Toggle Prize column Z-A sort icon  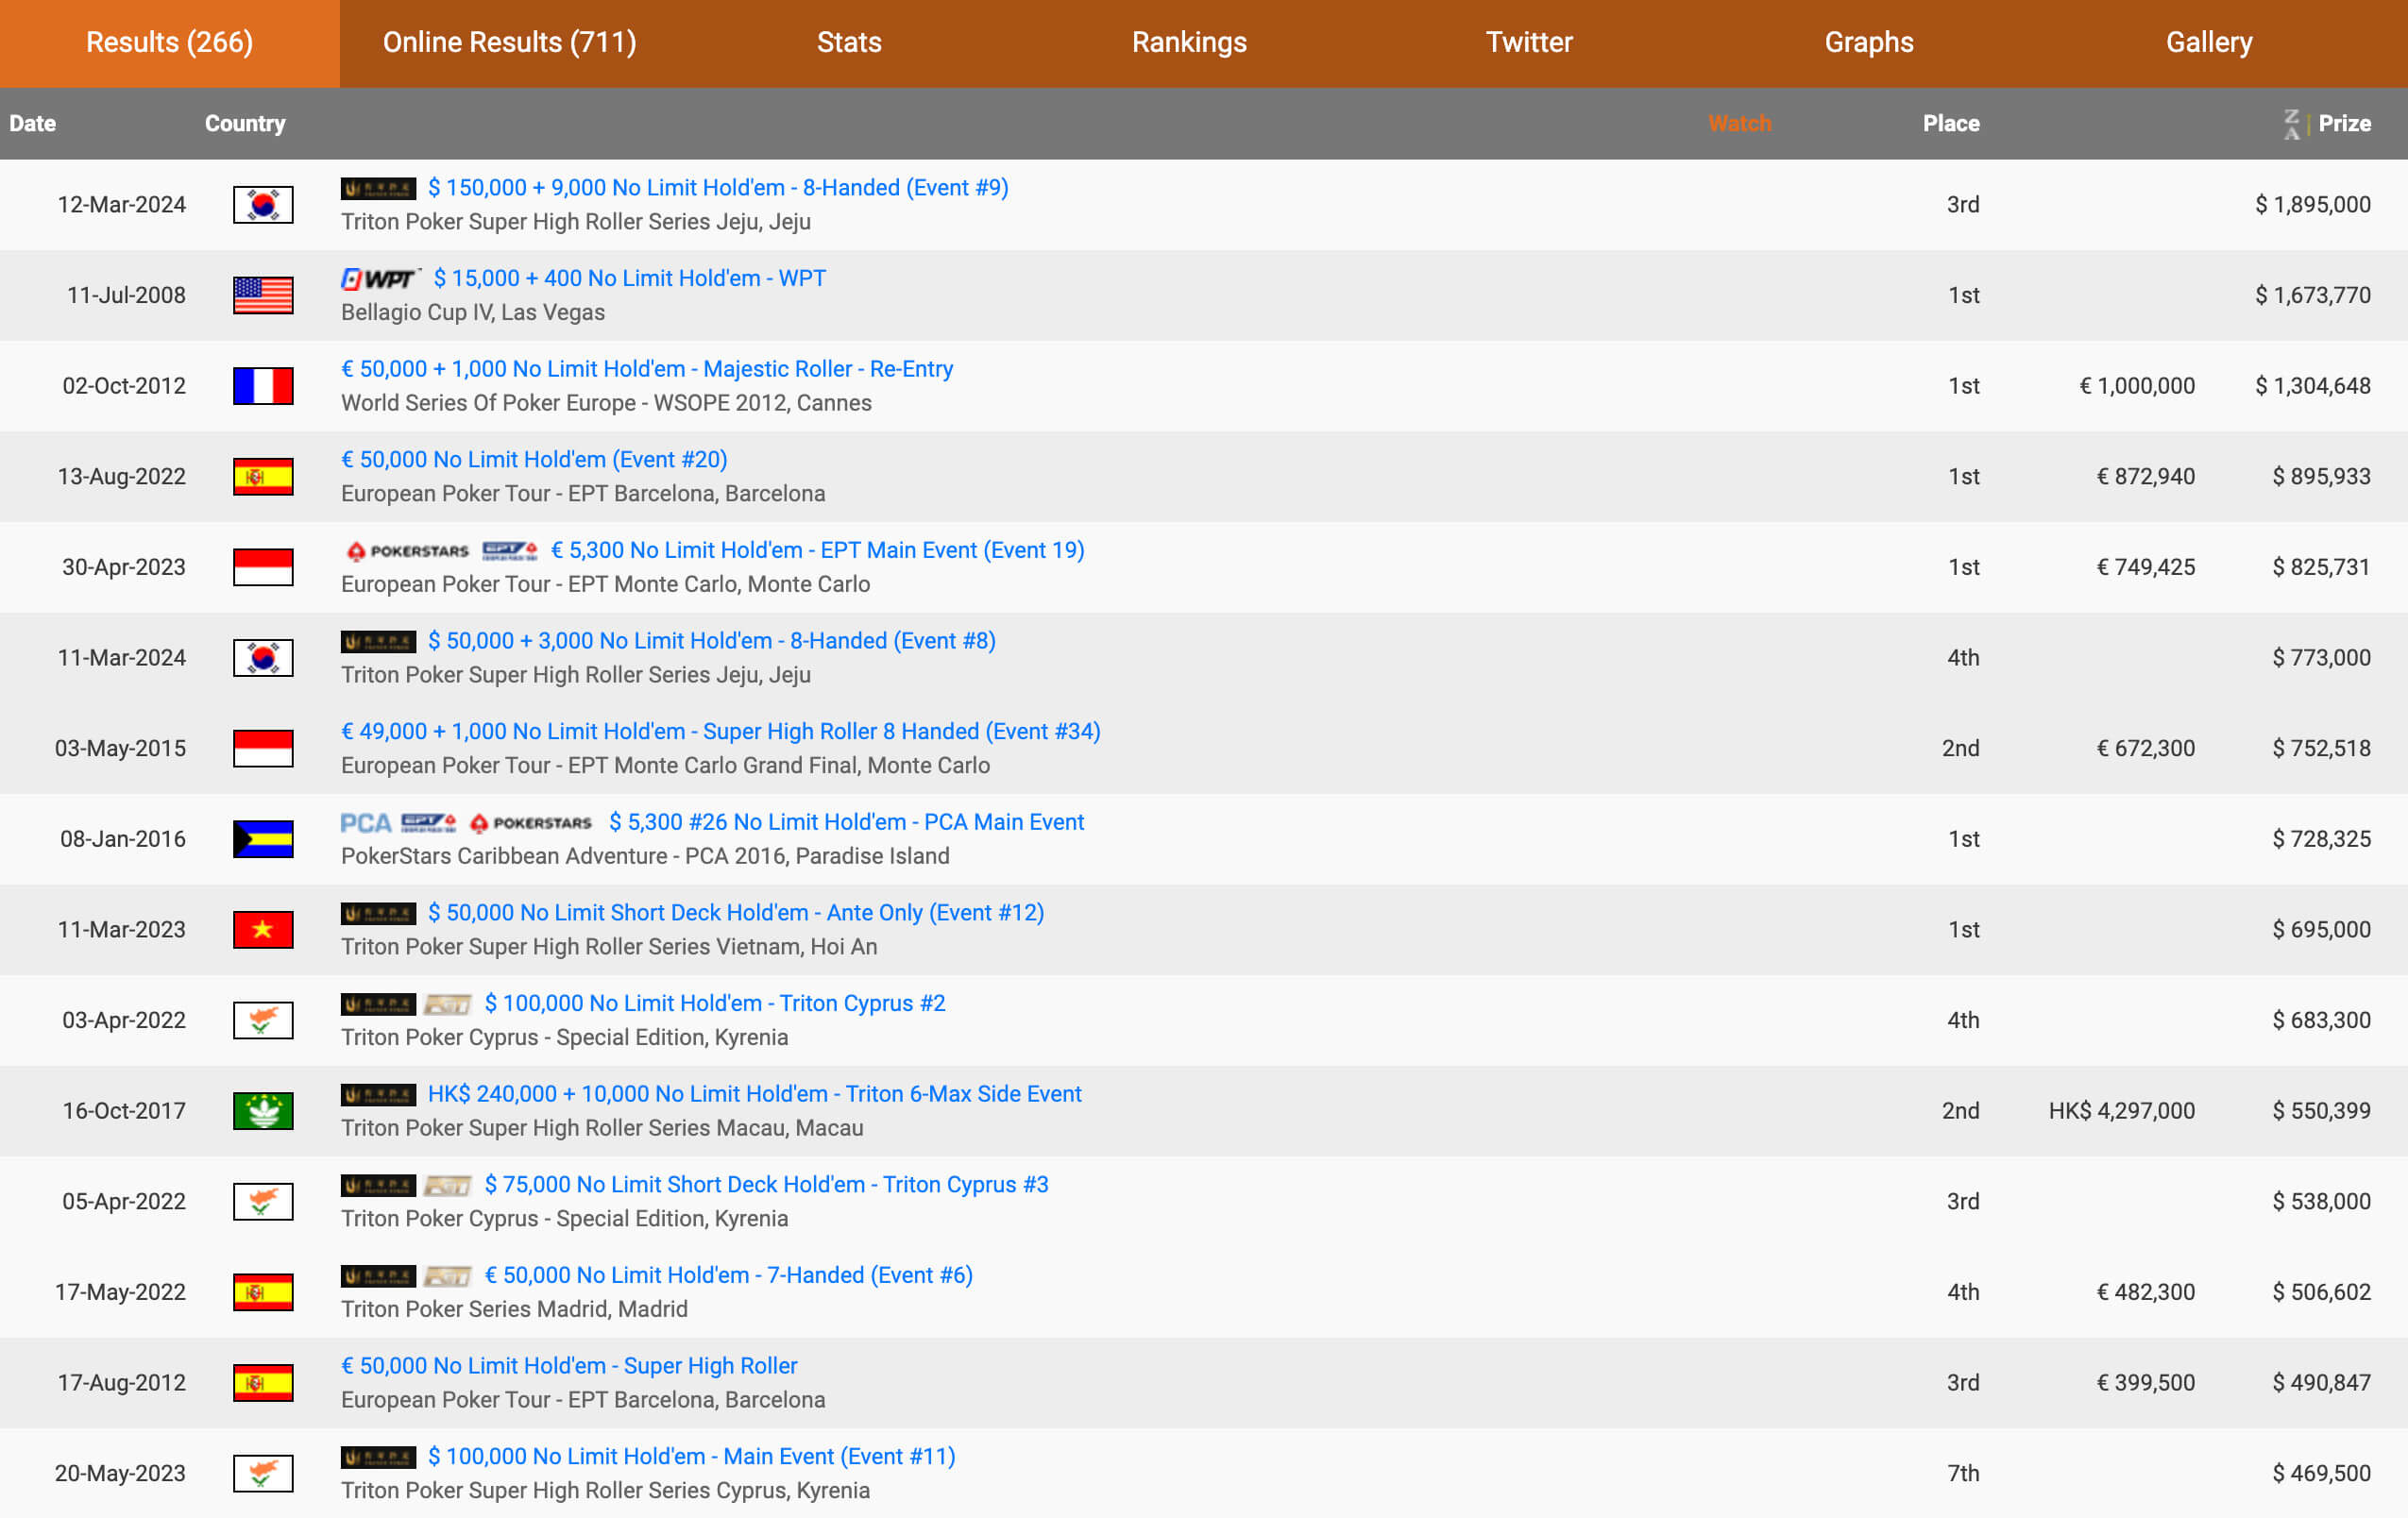(x=2292, y=124)
